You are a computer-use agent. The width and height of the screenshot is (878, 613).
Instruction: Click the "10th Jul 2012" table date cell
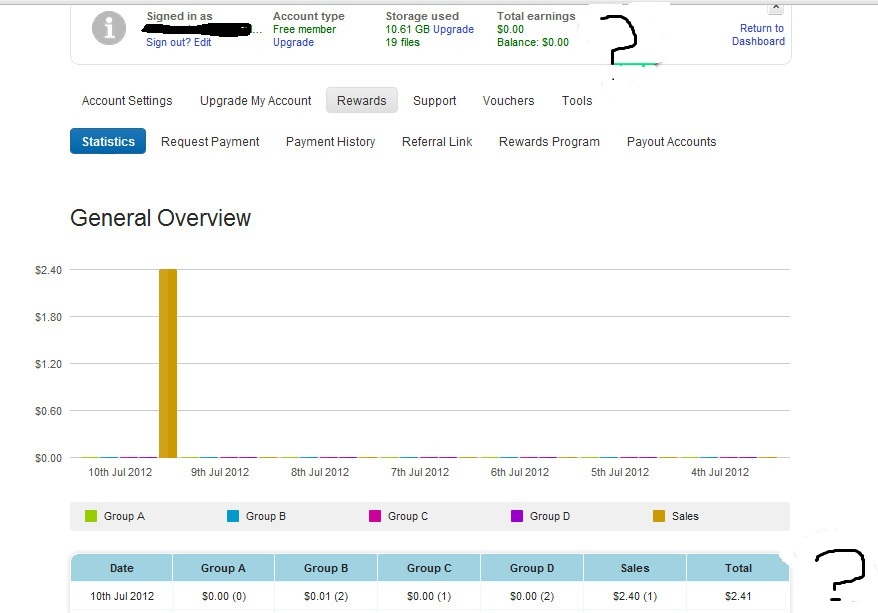point(122,596)
